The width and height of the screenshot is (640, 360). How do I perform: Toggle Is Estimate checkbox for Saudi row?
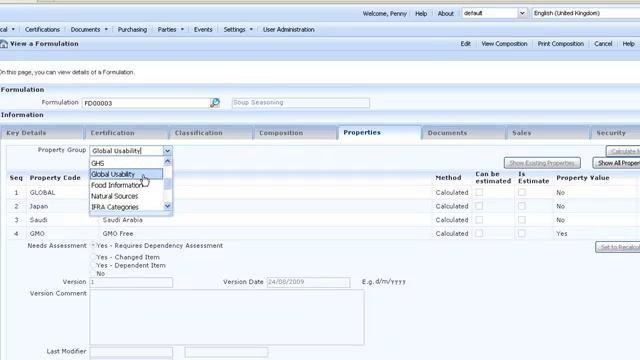point(522,220)
